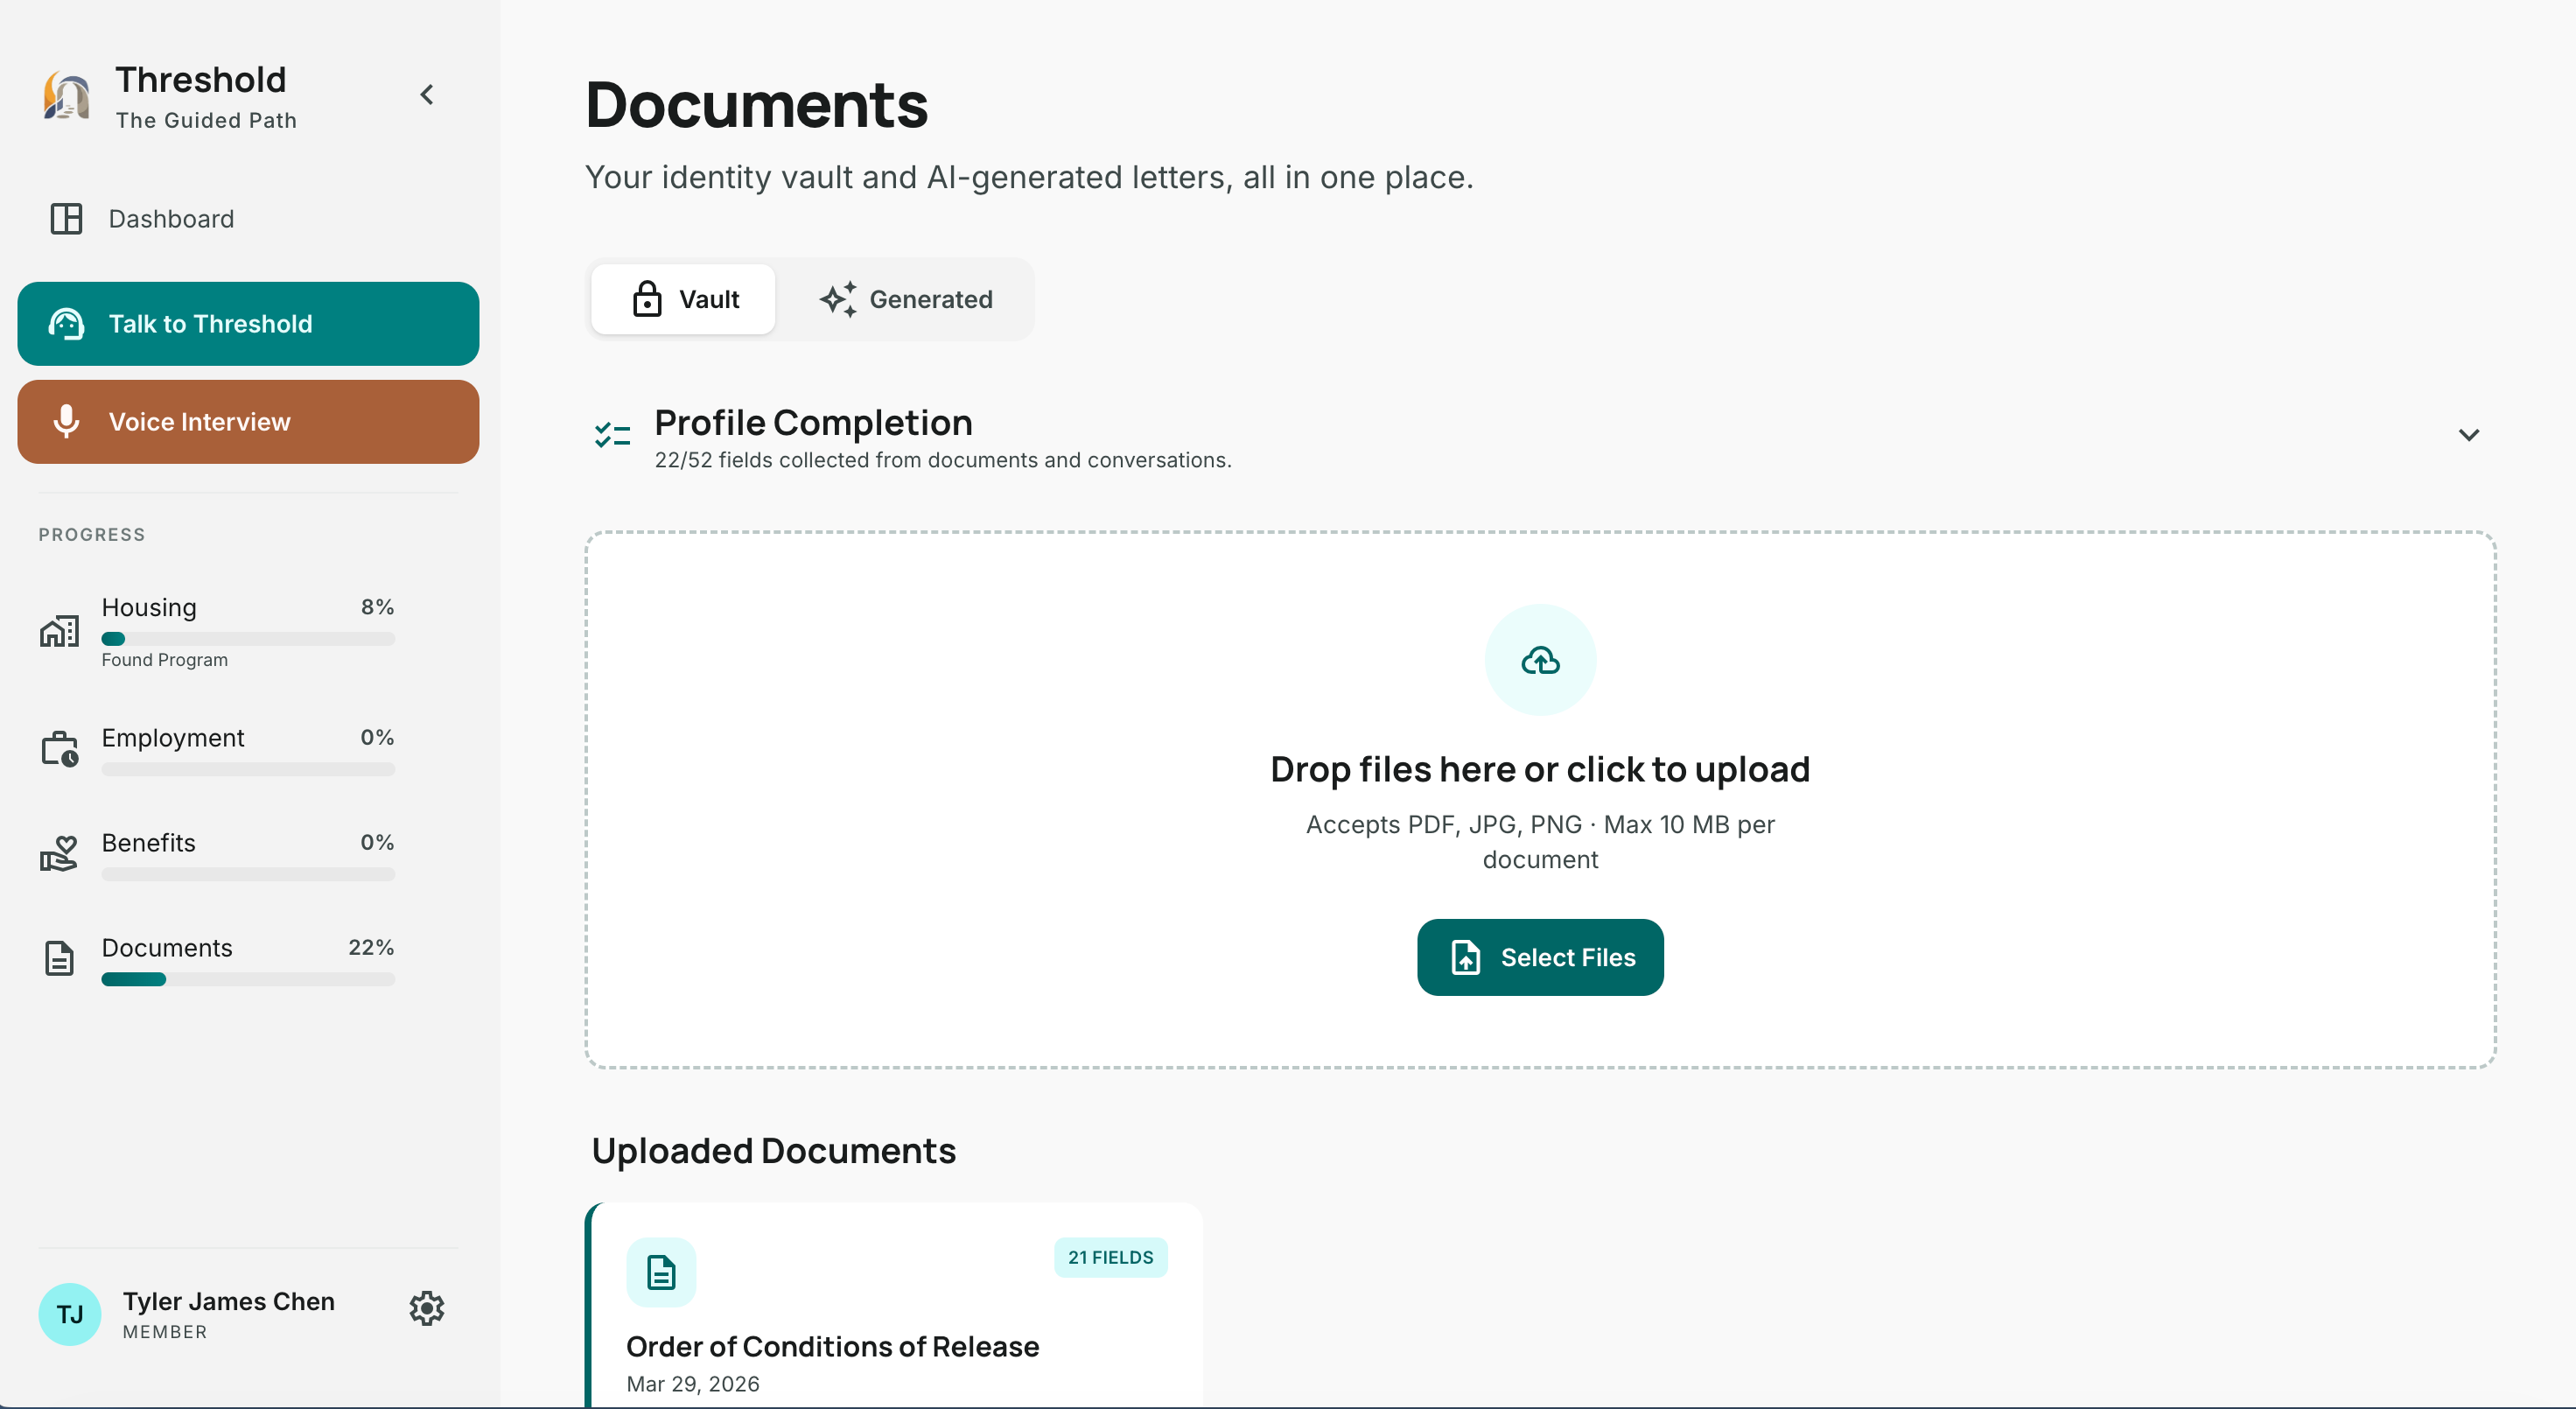Image resolution: width=2576 pixels, height=1409 pixels.
Task: Open settings via the gear icon
Action: [427, 1308]
